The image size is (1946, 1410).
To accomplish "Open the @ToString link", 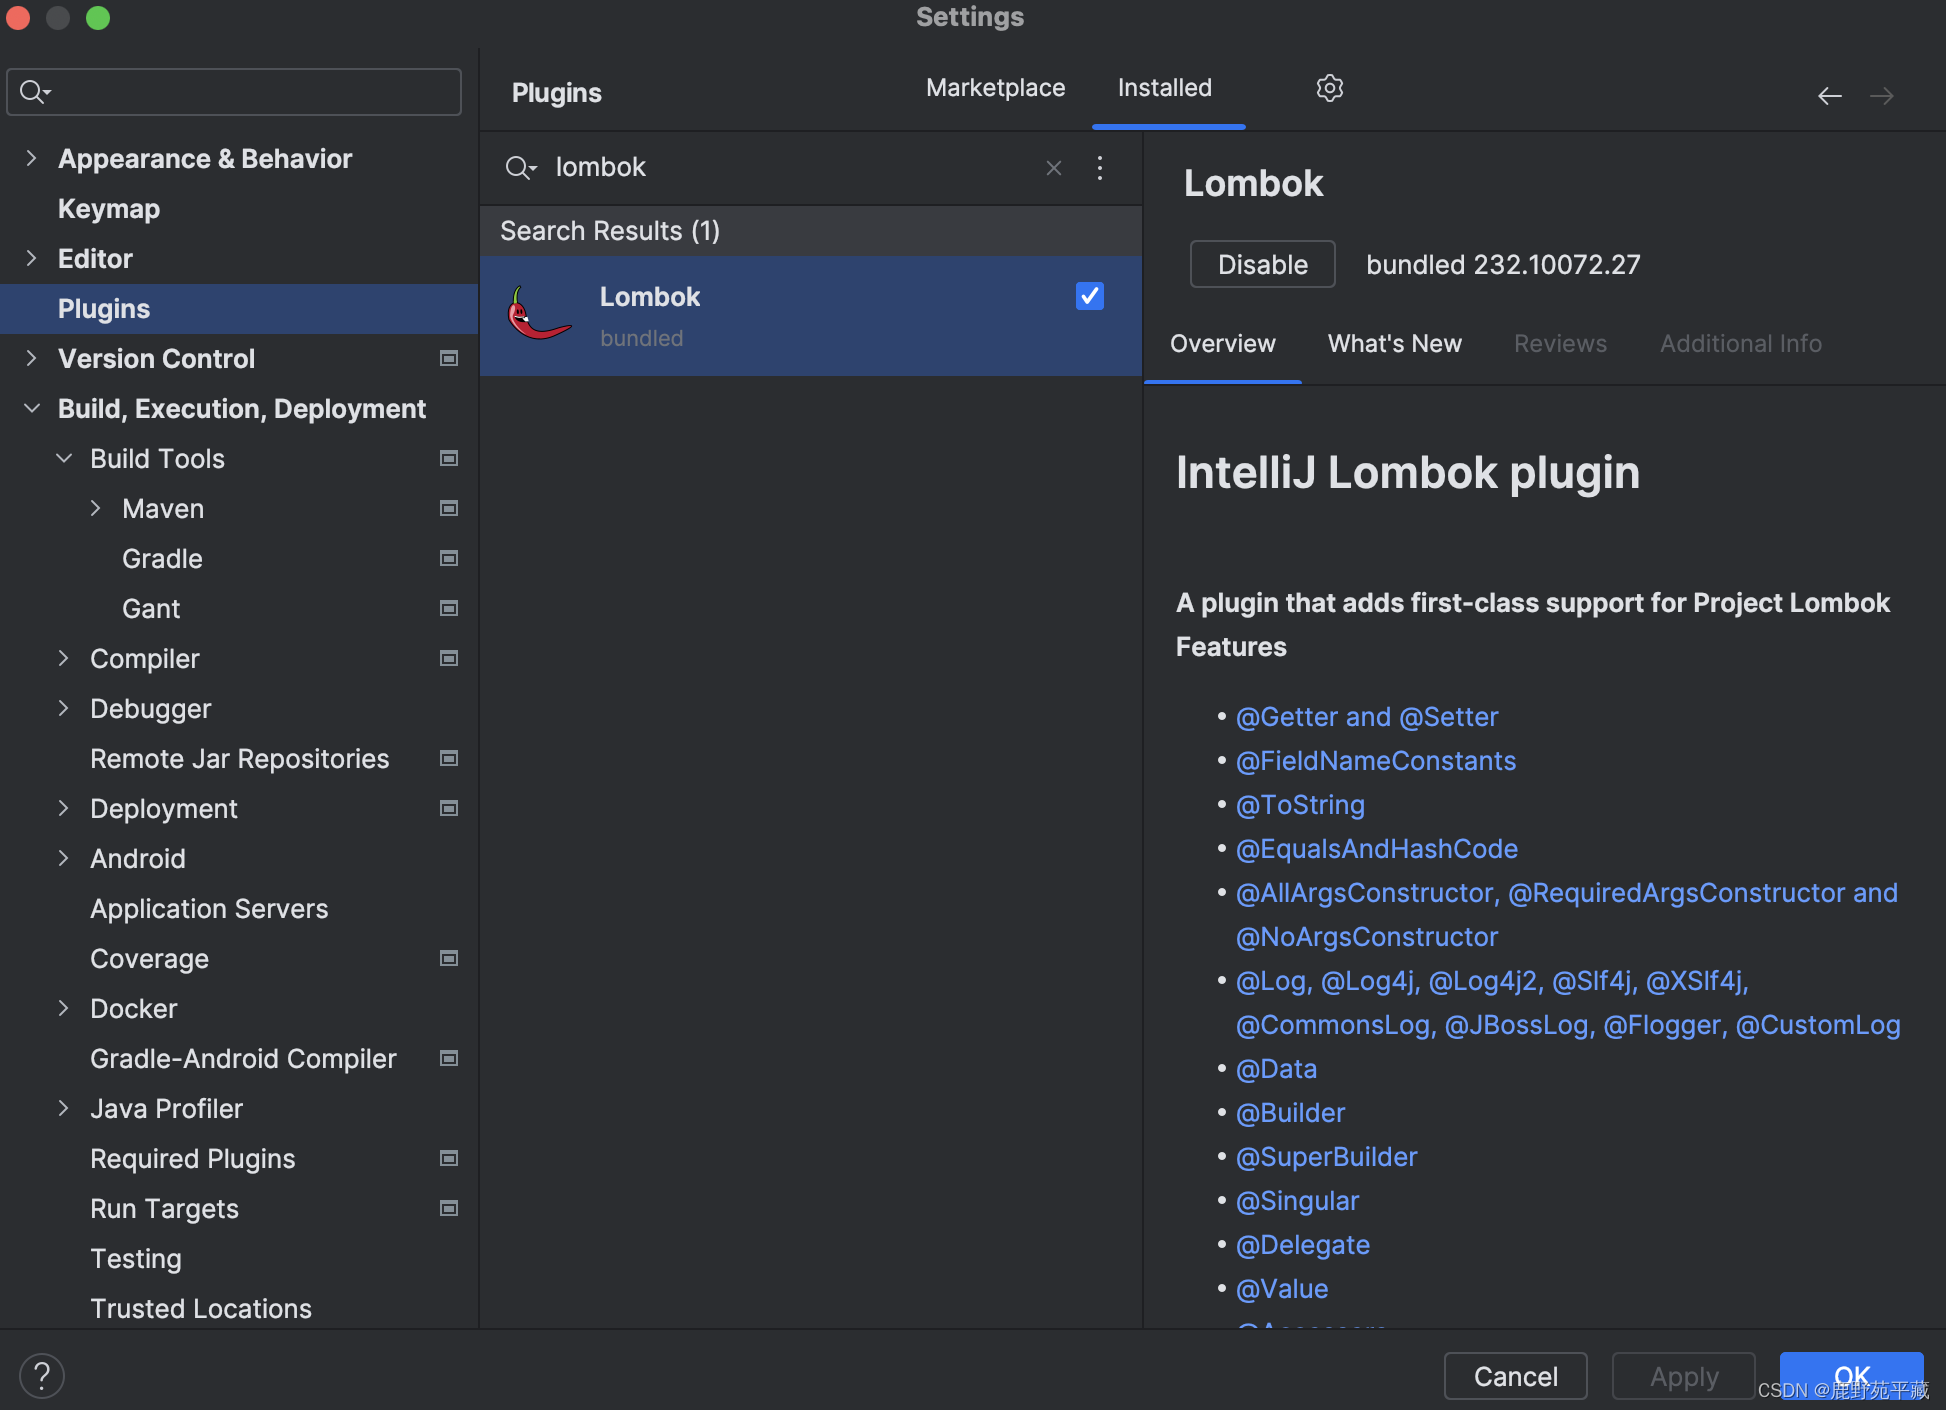I will 1300,805.
